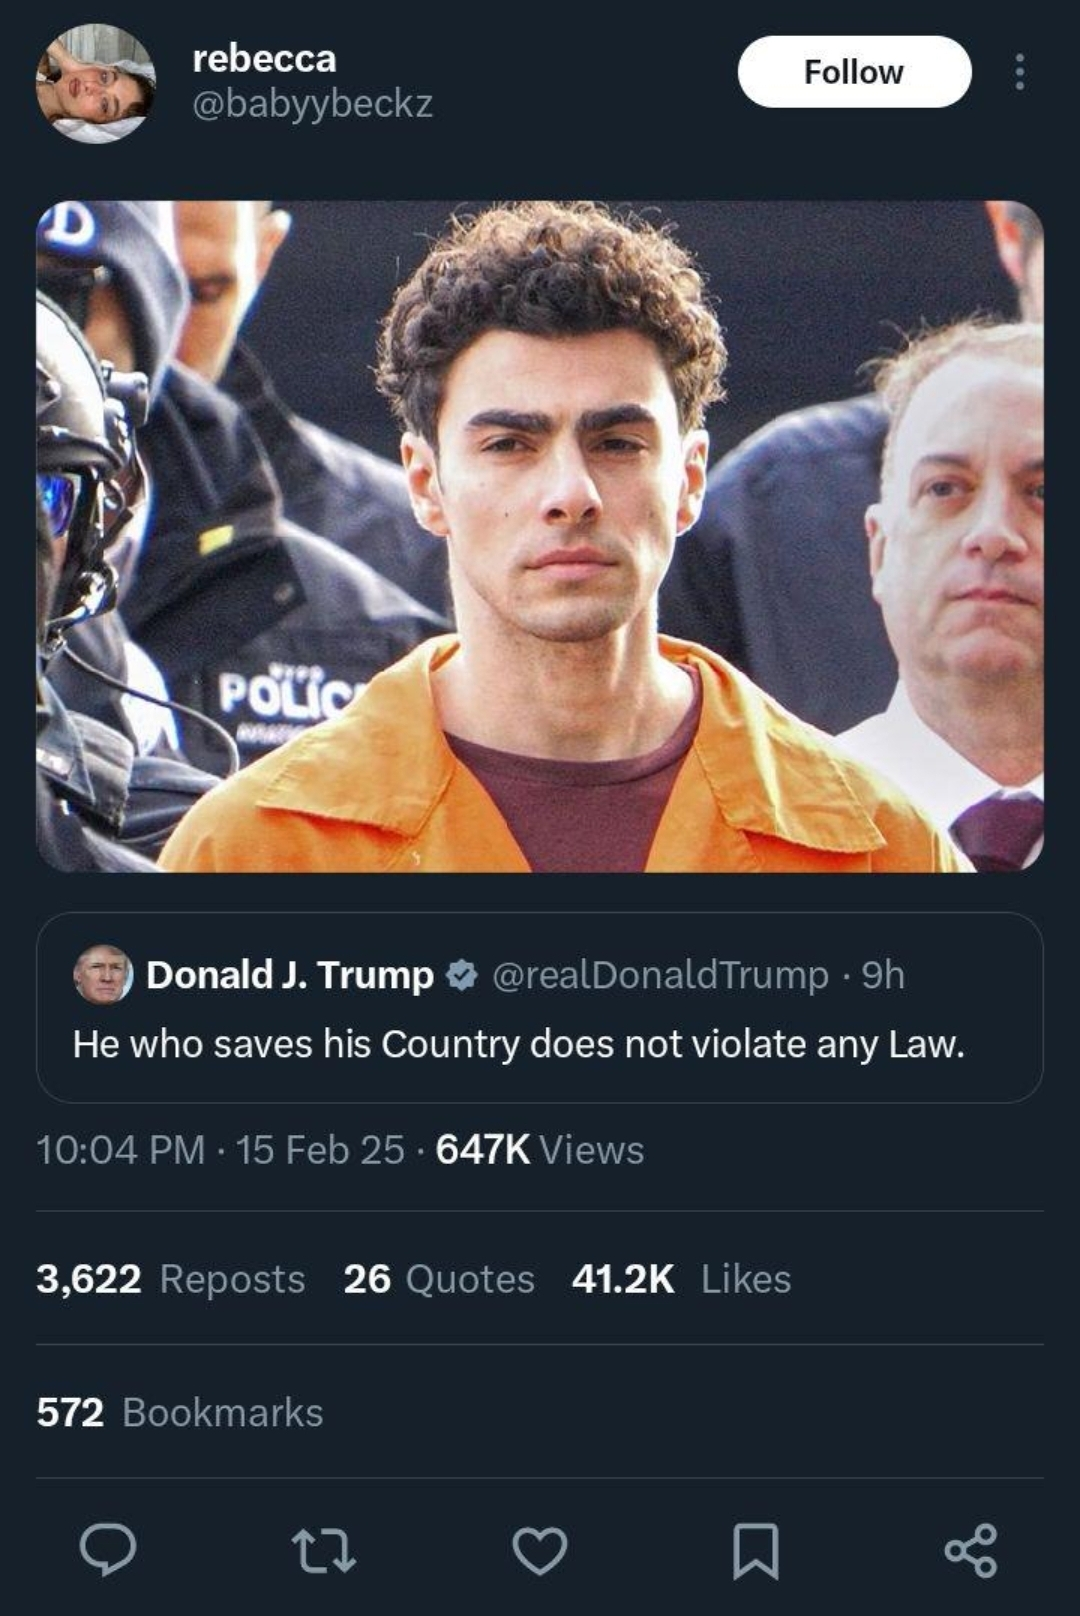
Task: Expand the attached orange jumpsuit photo
Action: 540,537
